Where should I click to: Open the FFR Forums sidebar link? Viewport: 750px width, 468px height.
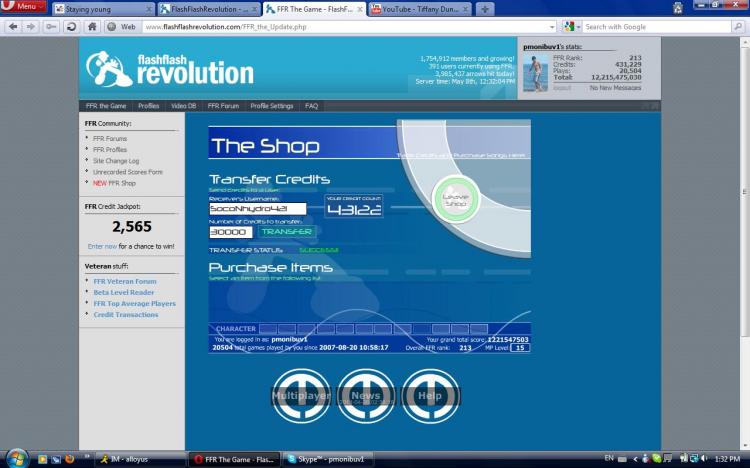pyautogui.click(x=110, y=138)
